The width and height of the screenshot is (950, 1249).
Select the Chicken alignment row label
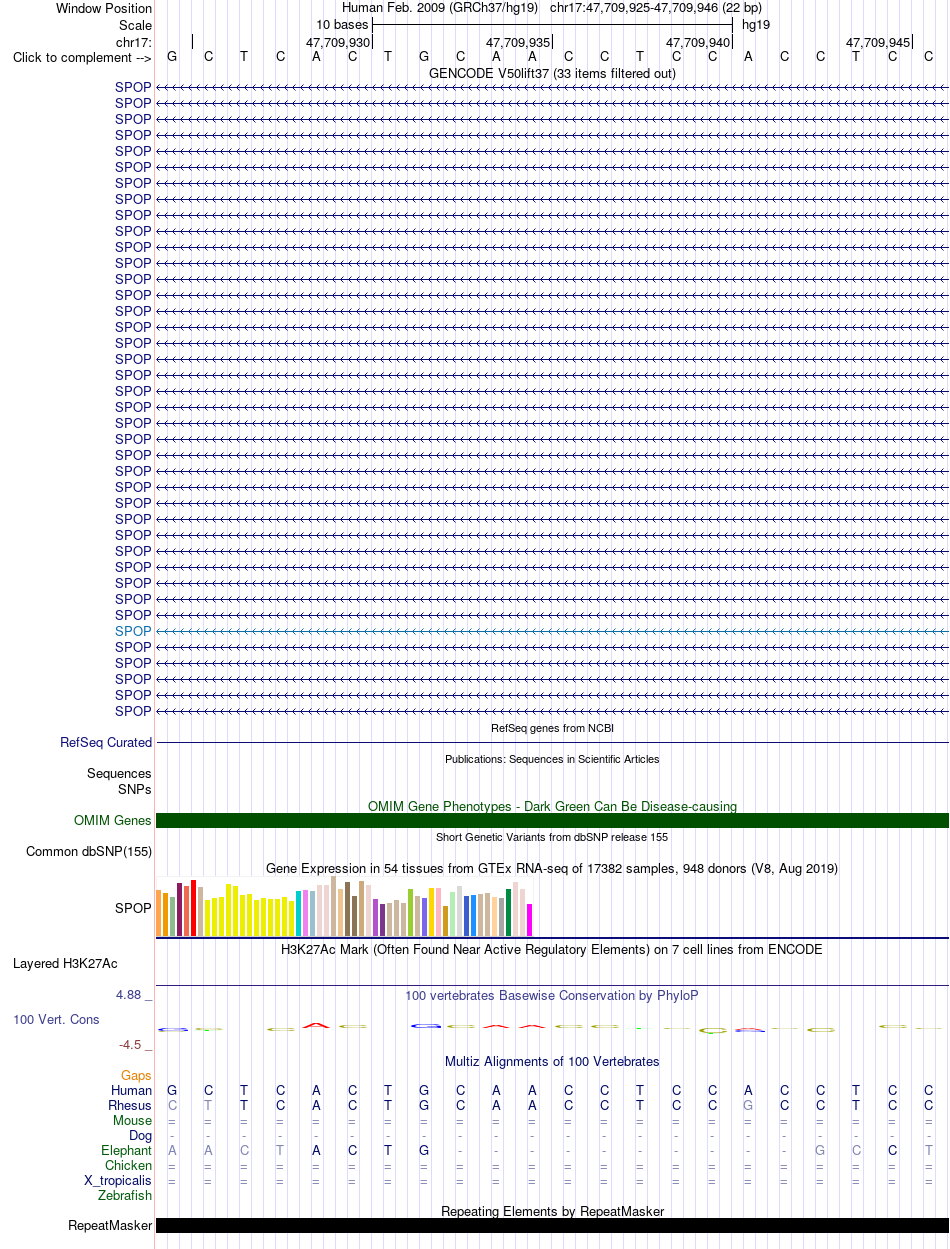coord(128,1165)
